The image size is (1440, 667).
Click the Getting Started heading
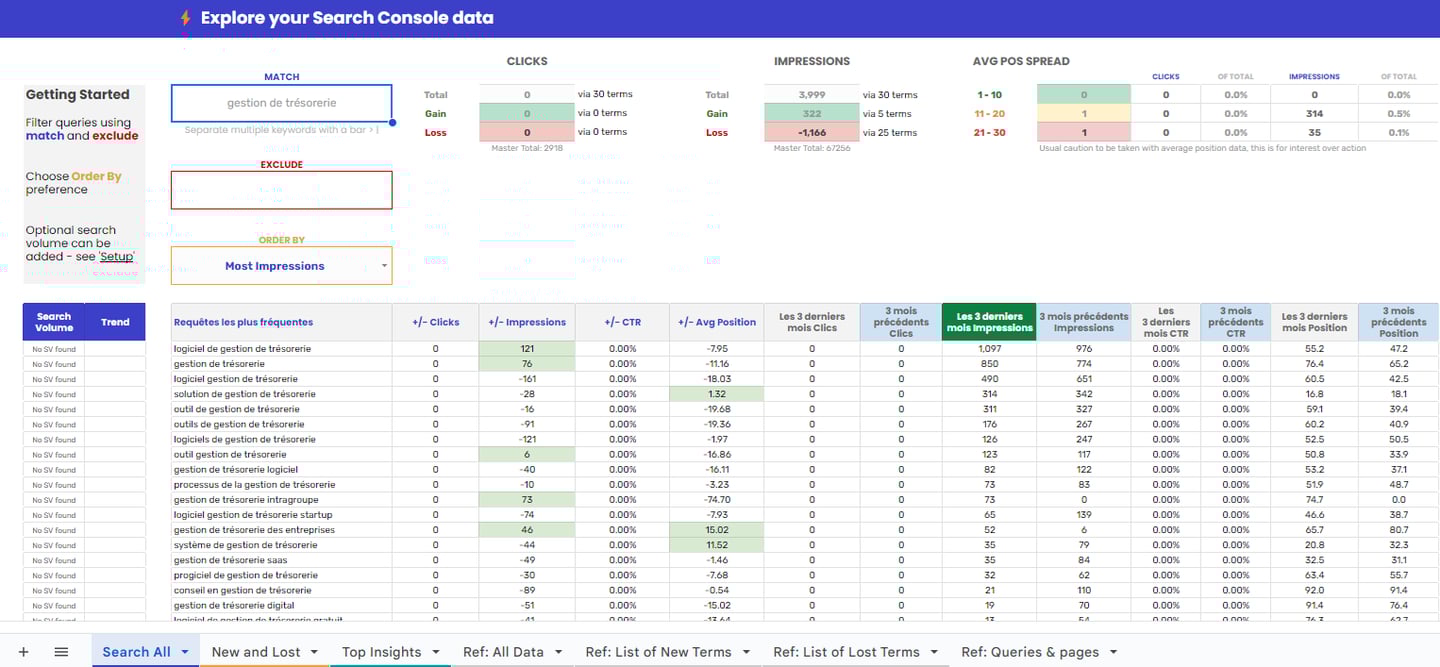pyautogui.click(x=78, y=95)
